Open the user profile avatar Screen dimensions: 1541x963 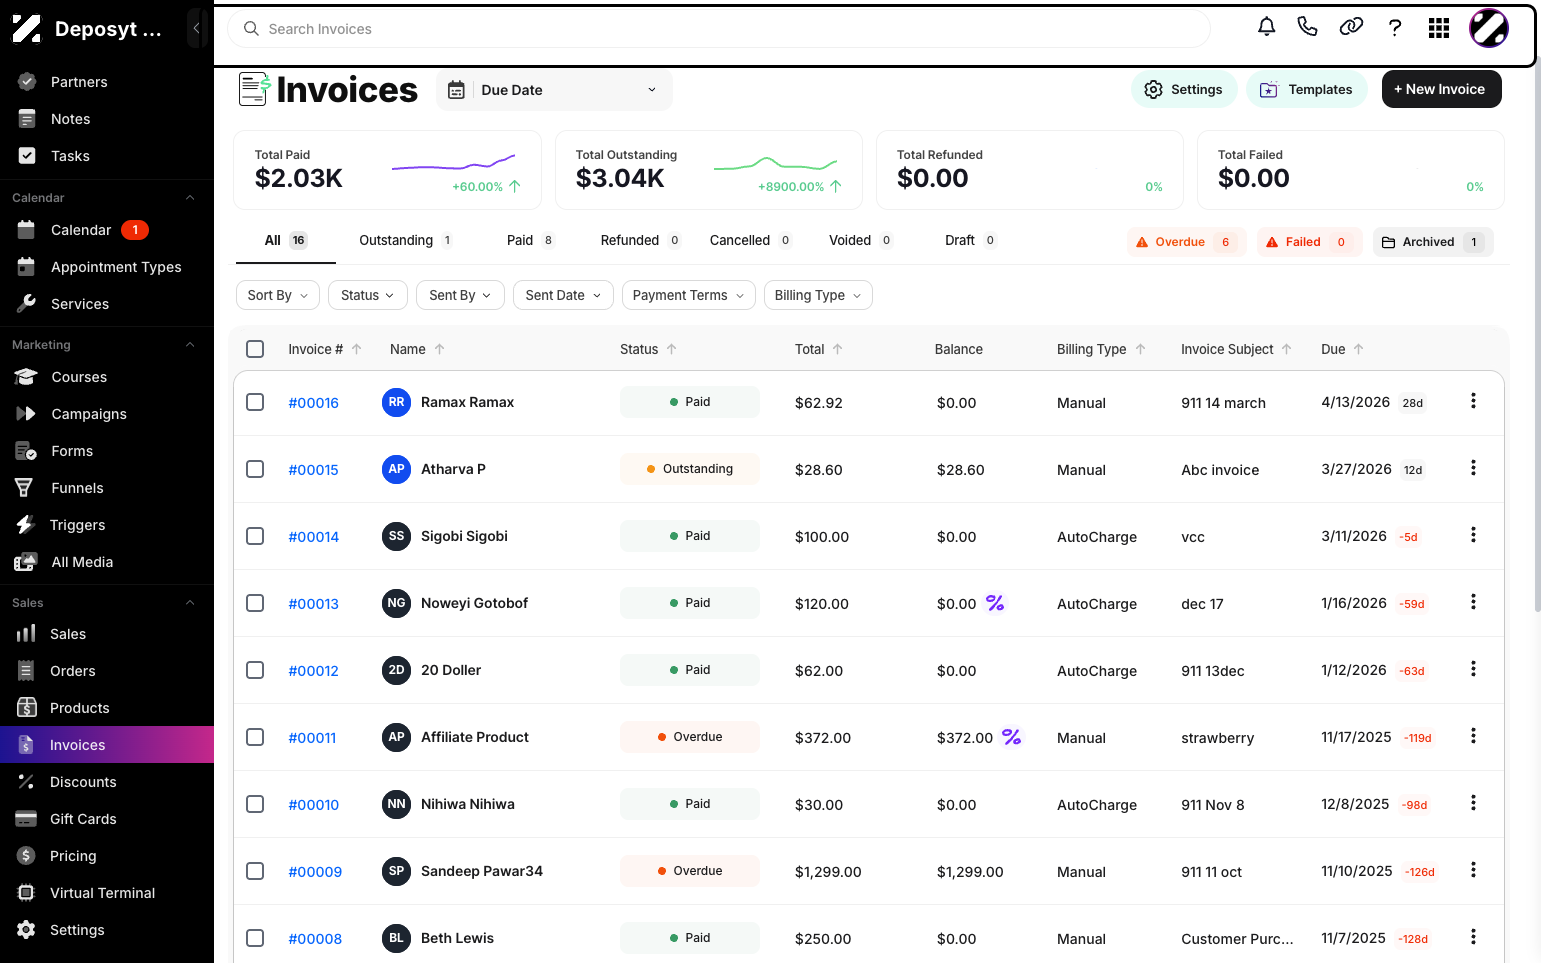click(x=1488, y=28)
